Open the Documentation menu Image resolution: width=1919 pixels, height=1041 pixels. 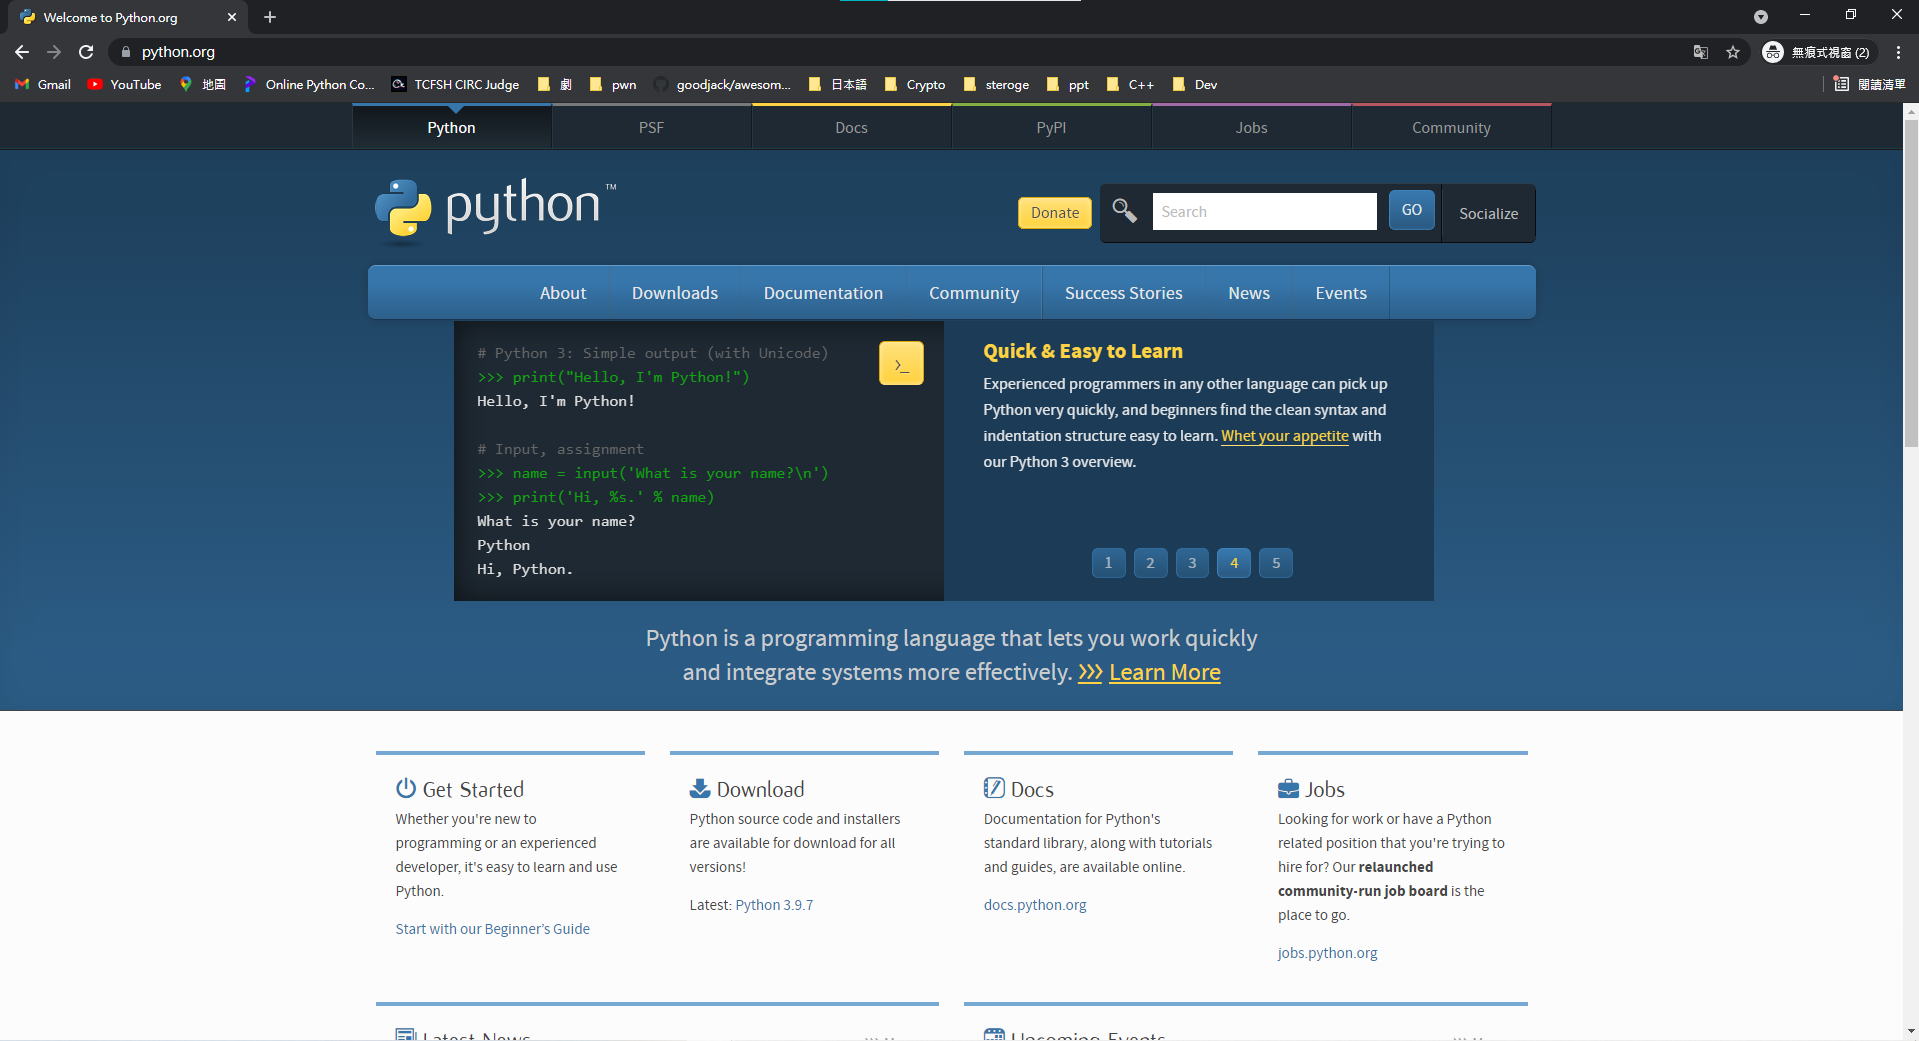tap(824, 293)
